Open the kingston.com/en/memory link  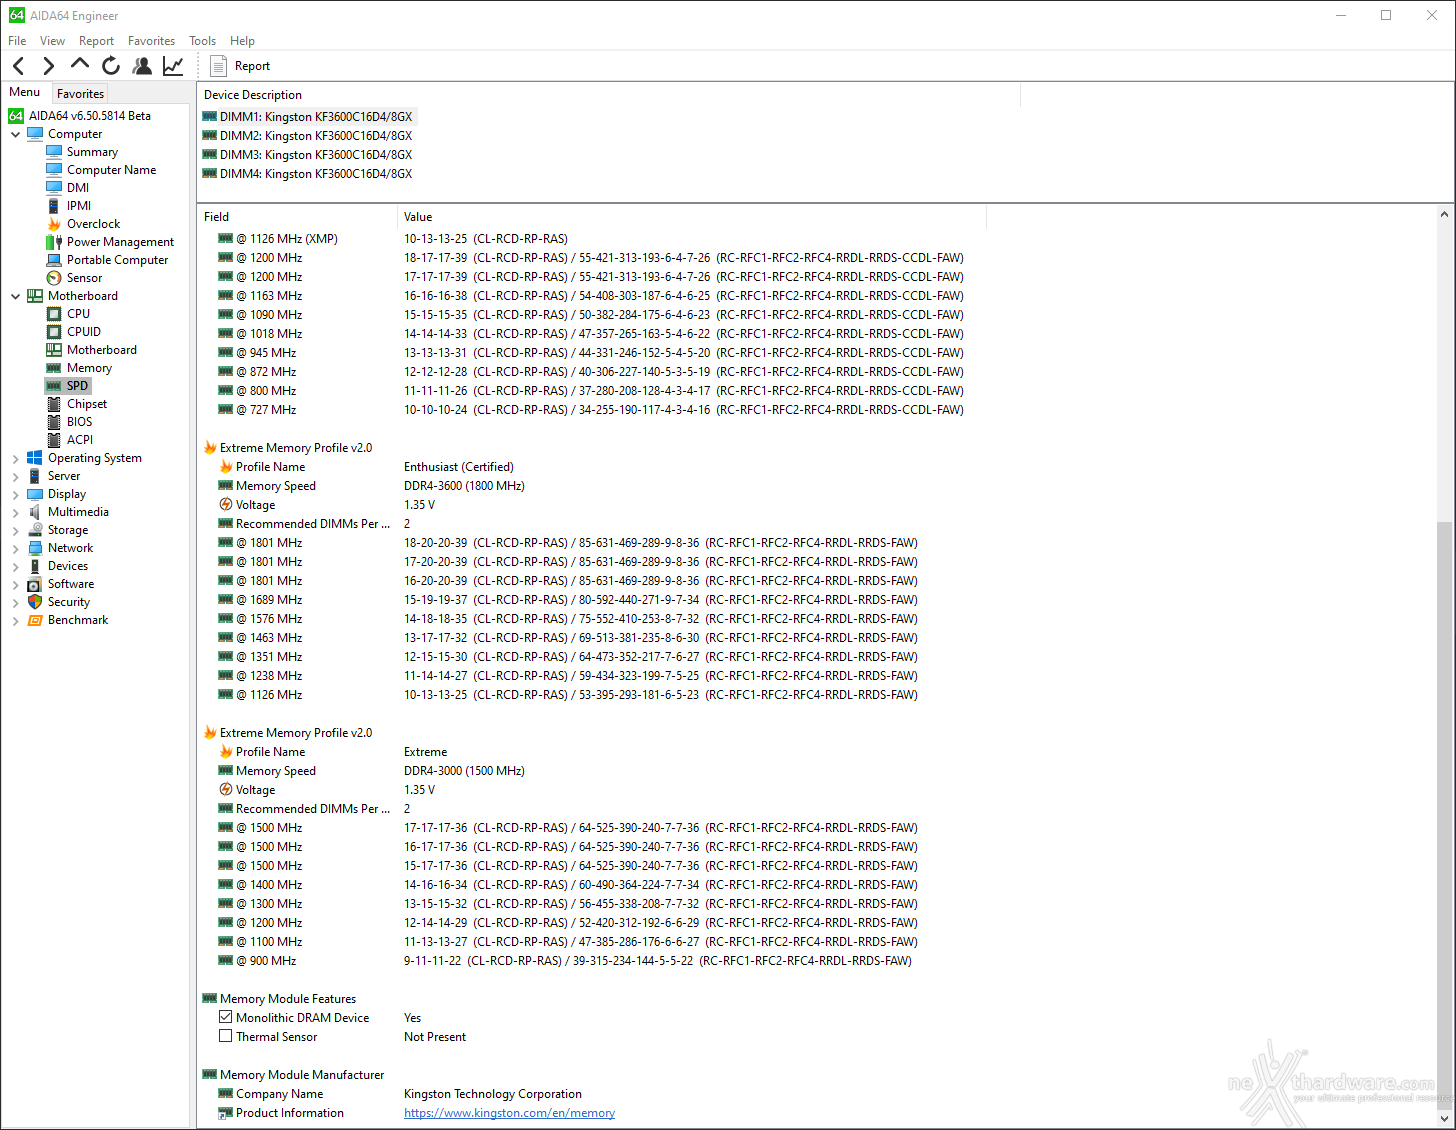click(x=509, y=1113)
